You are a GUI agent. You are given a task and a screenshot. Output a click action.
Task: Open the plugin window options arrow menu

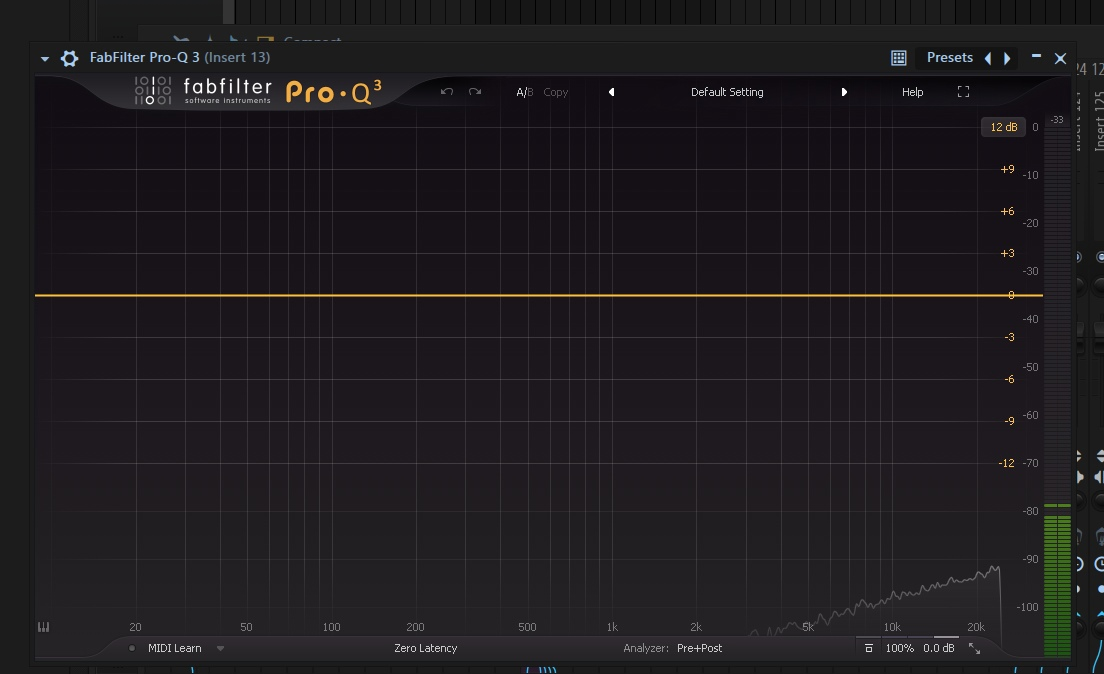pos(45,58)
